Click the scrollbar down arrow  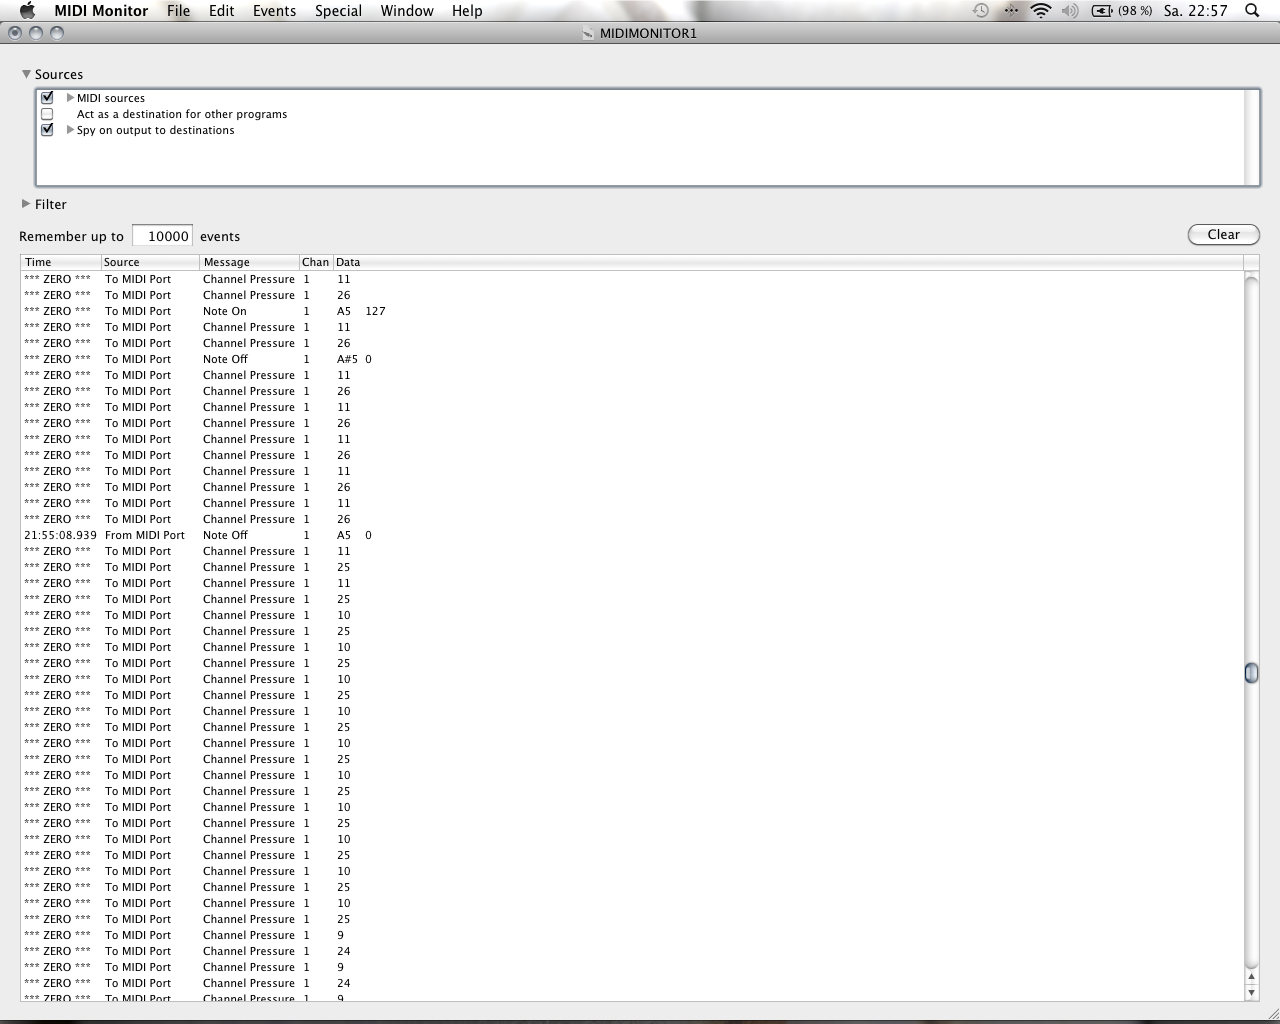[x=1251, y=992]
